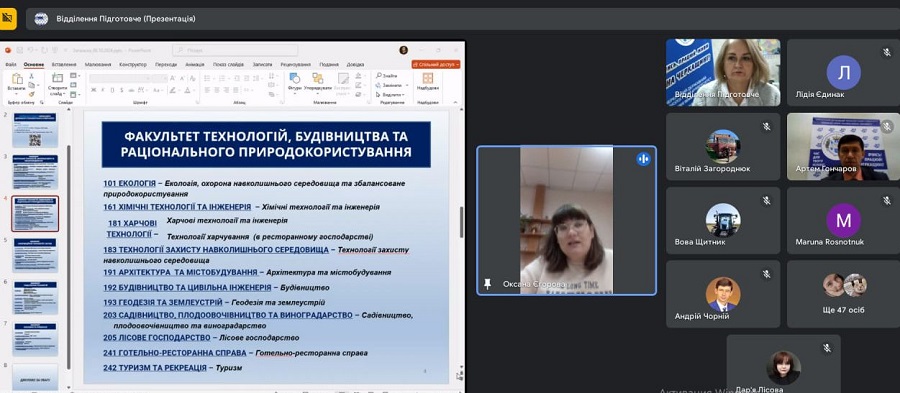This screenshot has width=900, height=393.
Task: Click the Arrange (Упорядкувати) icon
Action: (317, 78)
